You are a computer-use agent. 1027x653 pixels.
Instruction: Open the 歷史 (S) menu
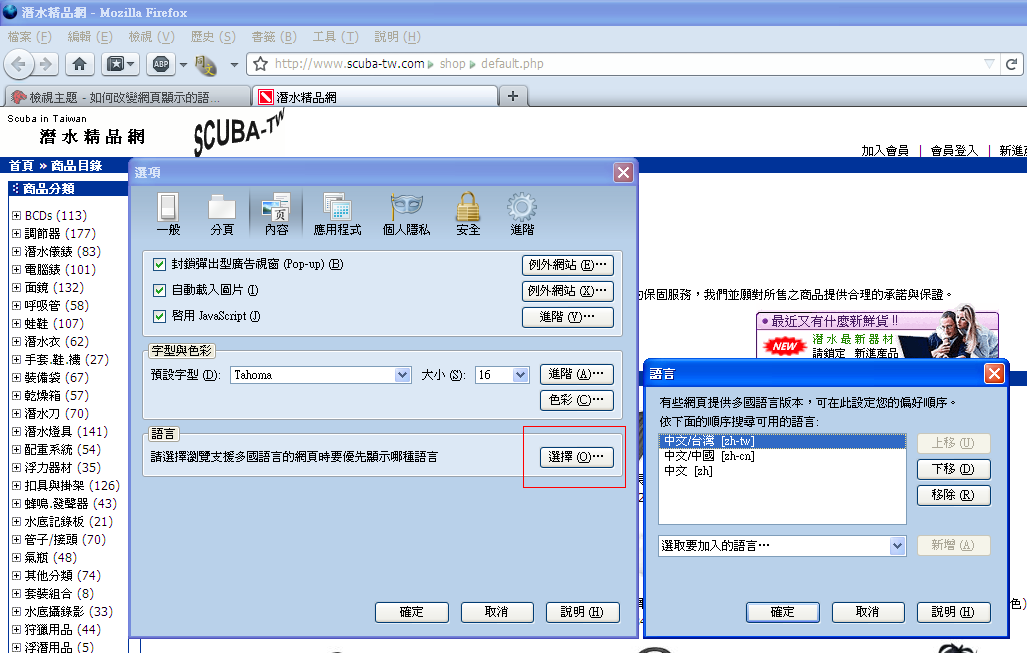[x=213, y=37]
